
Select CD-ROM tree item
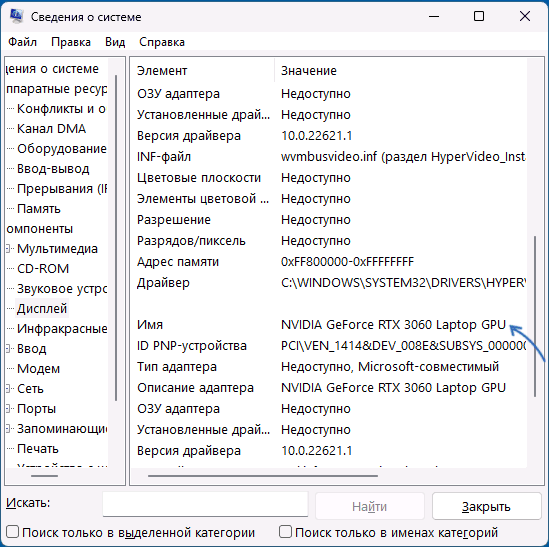[43, 269]
